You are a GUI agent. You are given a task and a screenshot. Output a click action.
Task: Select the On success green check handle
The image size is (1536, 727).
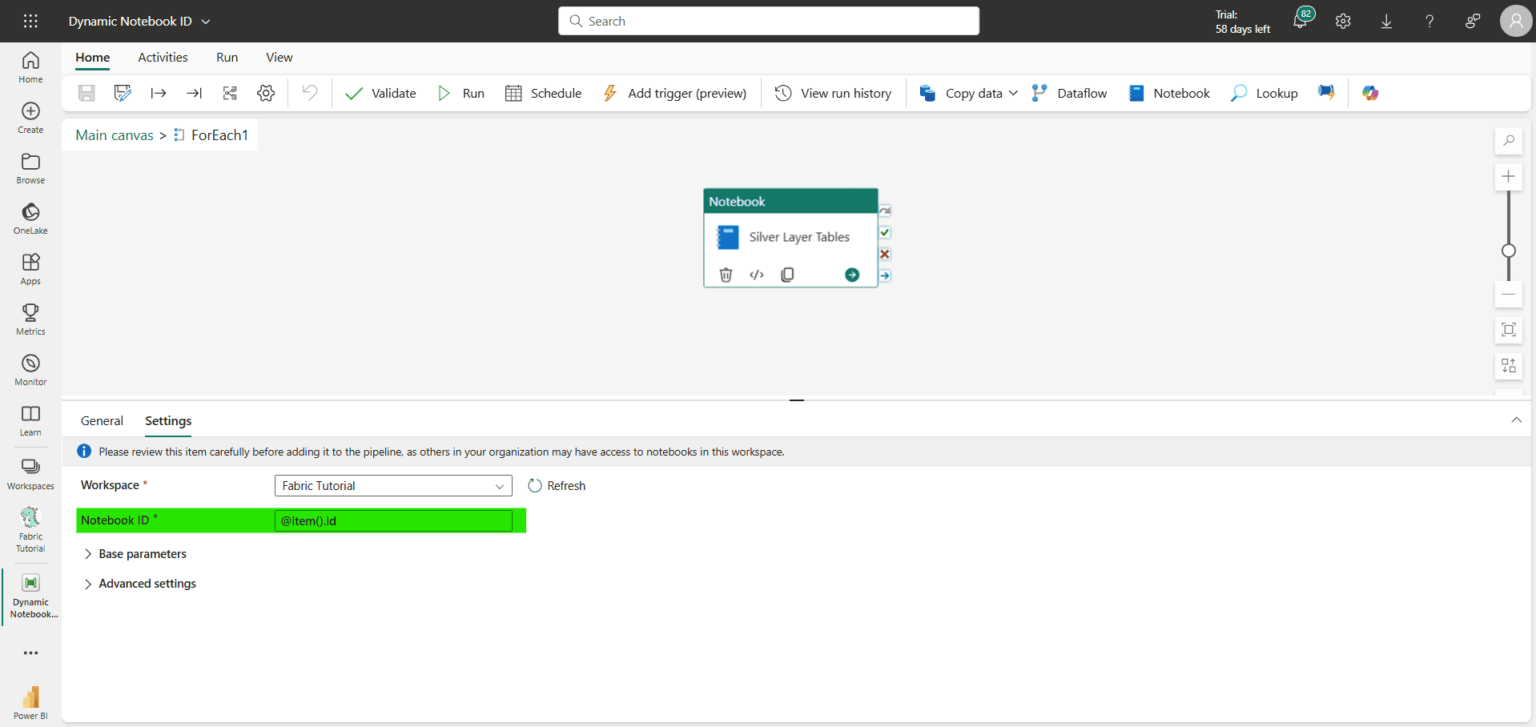[885, 232]
